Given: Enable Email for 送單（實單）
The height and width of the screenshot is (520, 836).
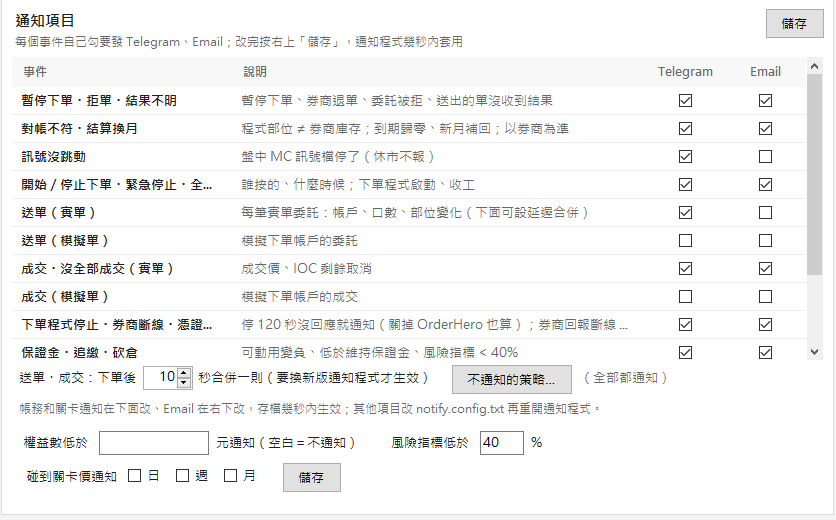Looking at the screenshot, I should [x=765, y=212].
